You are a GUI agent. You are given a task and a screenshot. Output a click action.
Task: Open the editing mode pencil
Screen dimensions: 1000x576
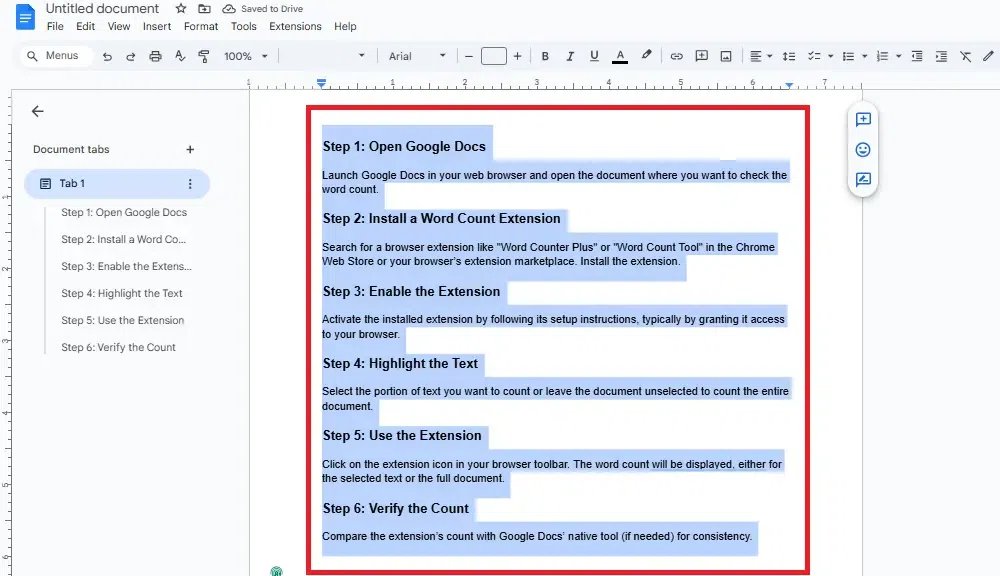[988, 56]
